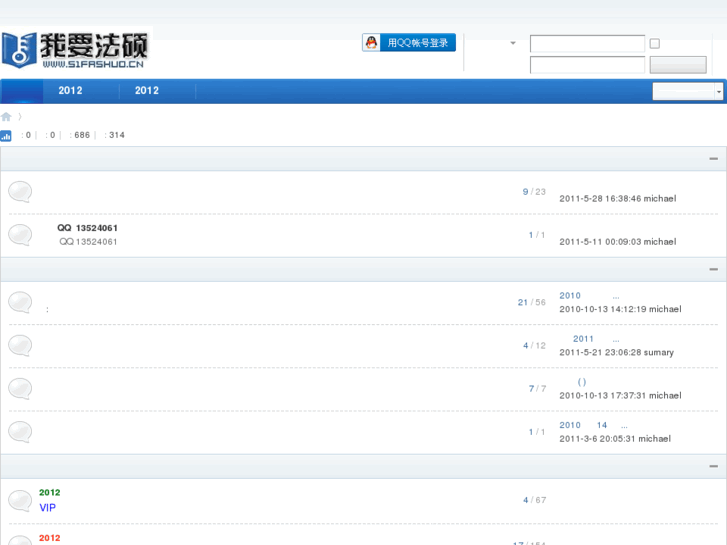This screenshot has height=545, width=727.
Task: Click the statistic value 314
Action: [x=117, y=135]
